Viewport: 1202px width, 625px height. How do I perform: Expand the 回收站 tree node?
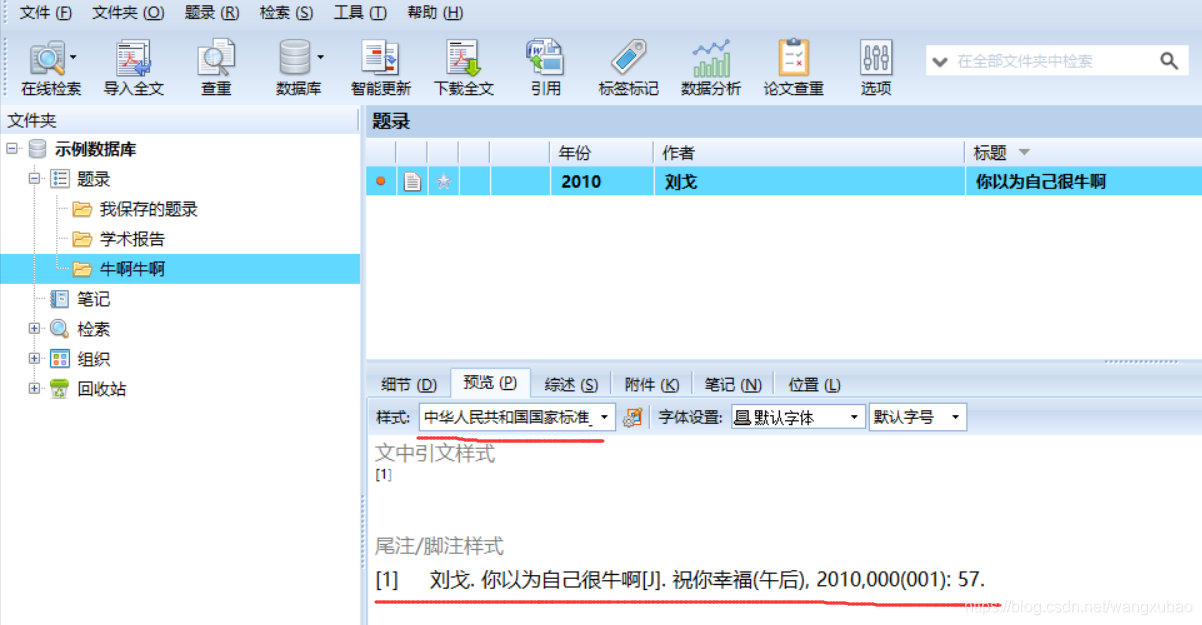pos(35,388)
